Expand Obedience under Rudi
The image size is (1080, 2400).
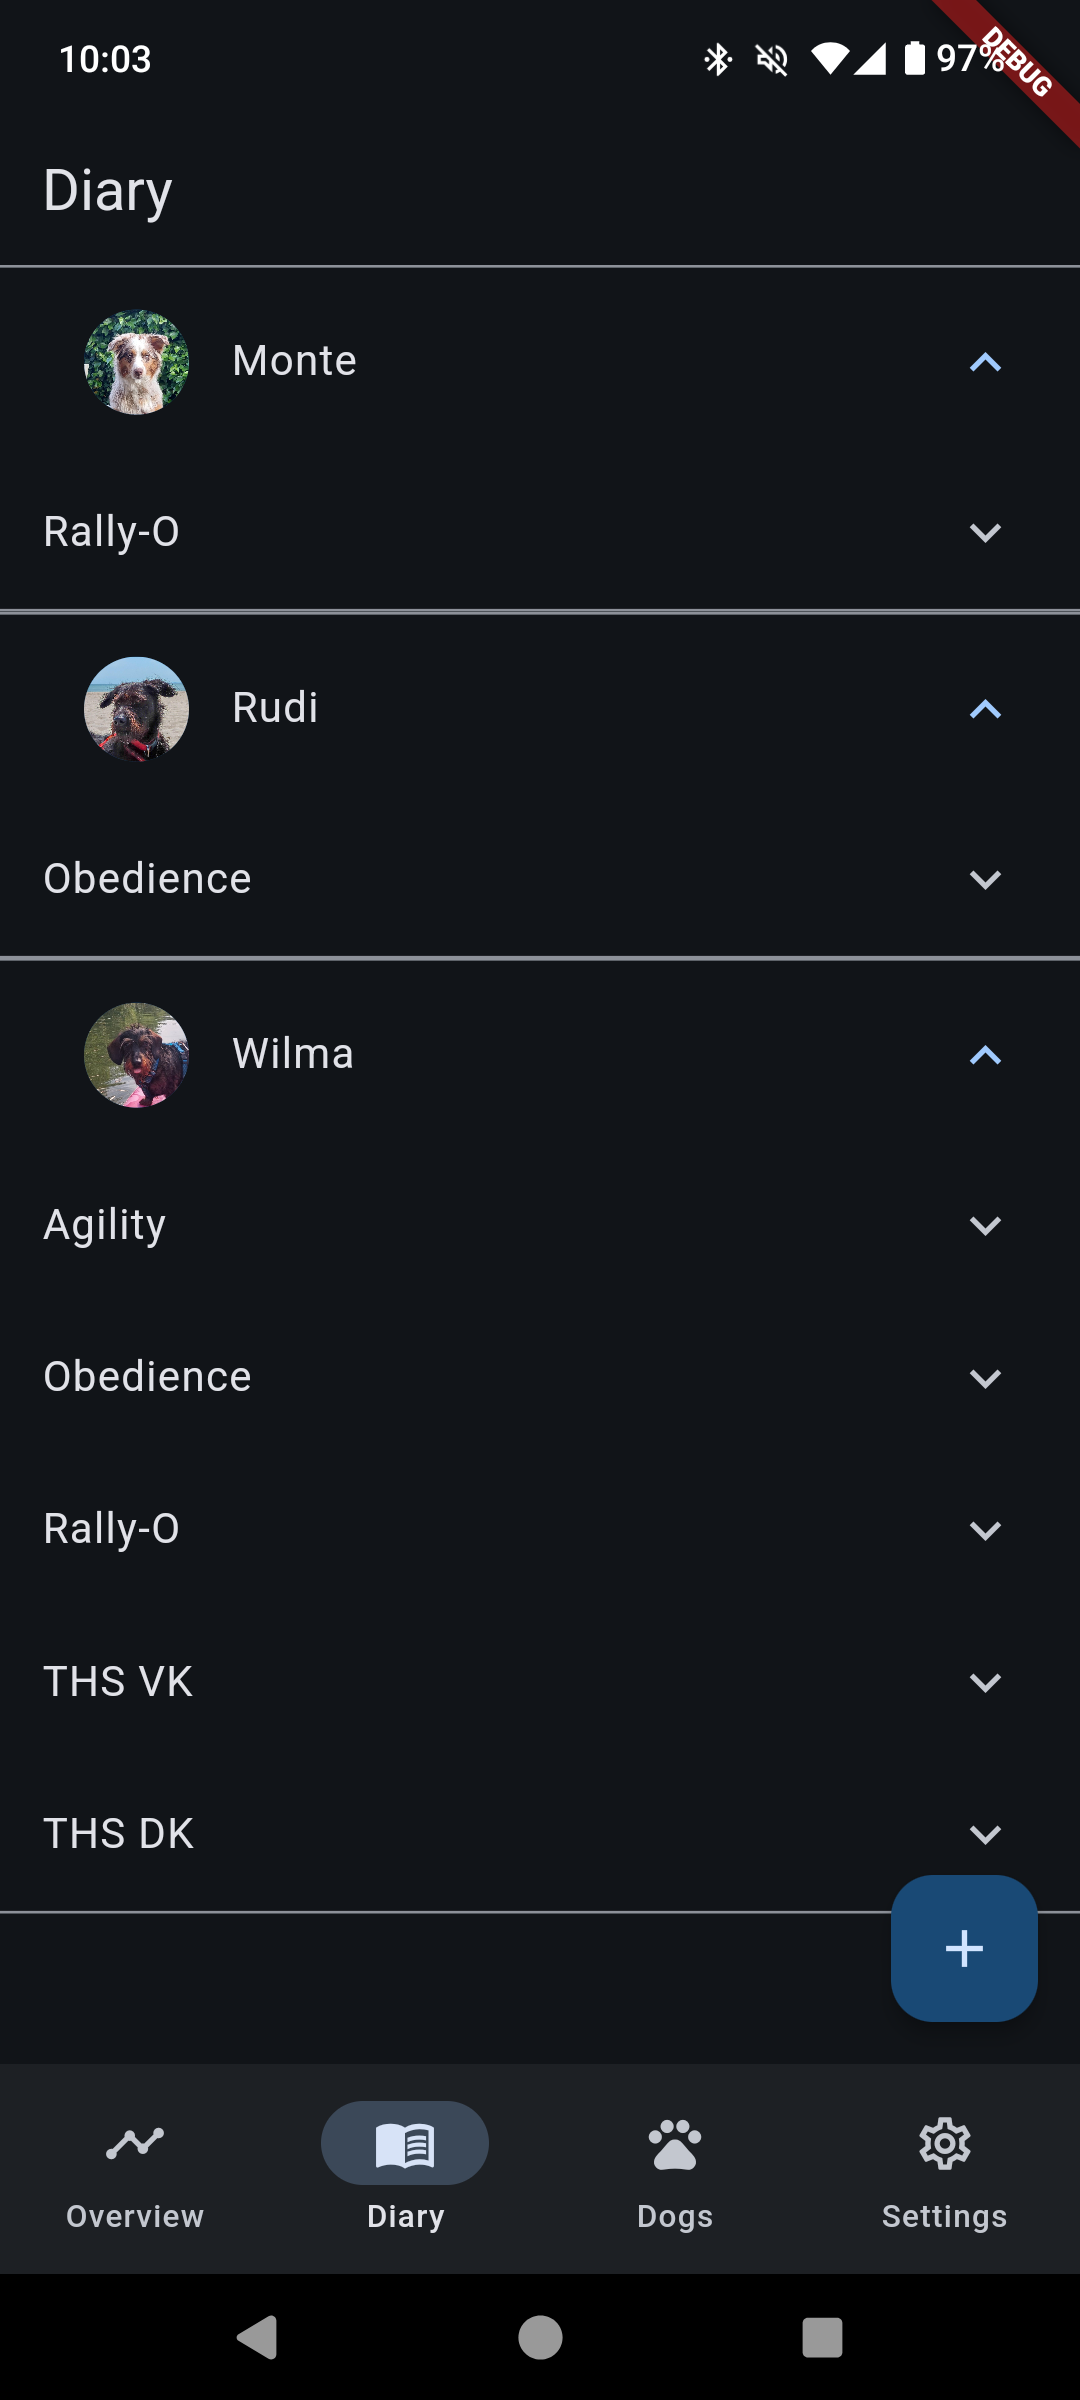(x=985, y=880)
